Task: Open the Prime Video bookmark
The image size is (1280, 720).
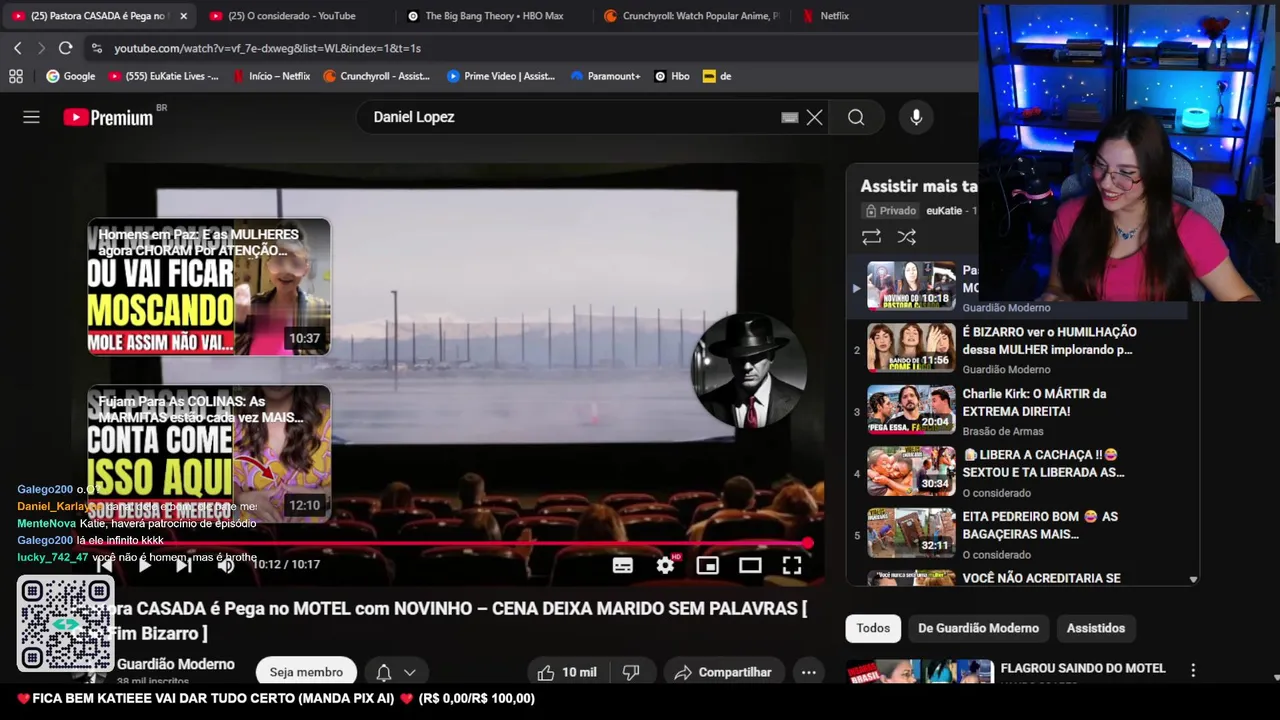Action: click(x=500, y=76)
